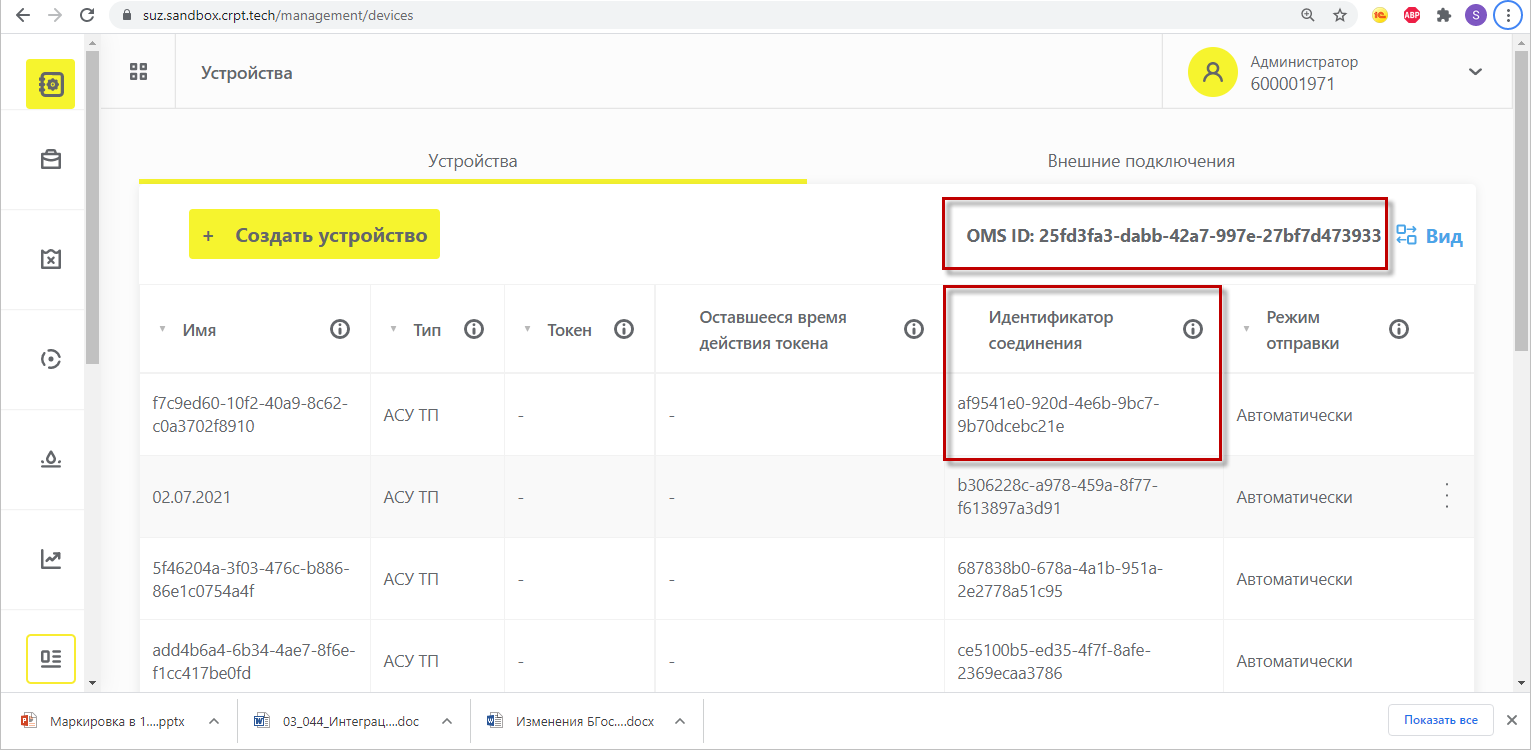Screen dimensions: 1531x750
Task: Show info for the Тип column
Action: (474, 329)
